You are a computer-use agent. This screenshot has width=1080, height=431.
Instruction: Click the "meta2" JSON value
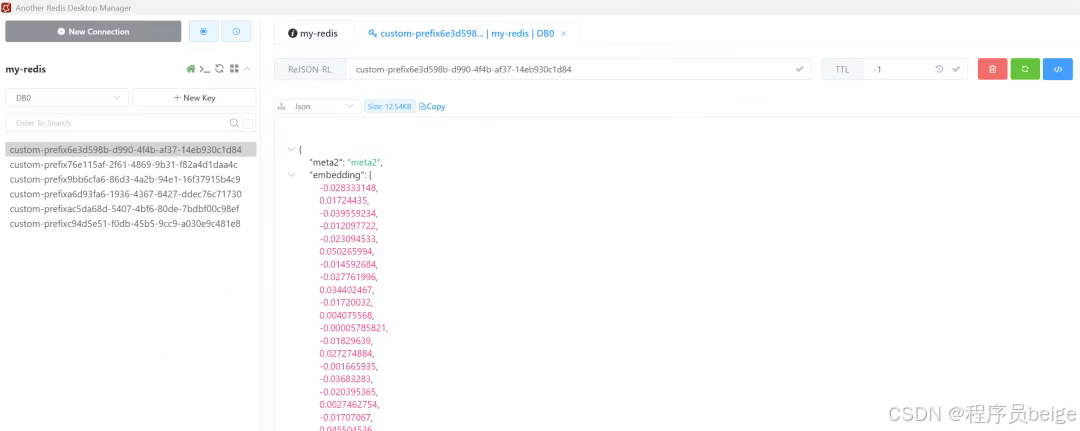click(364, 162)
